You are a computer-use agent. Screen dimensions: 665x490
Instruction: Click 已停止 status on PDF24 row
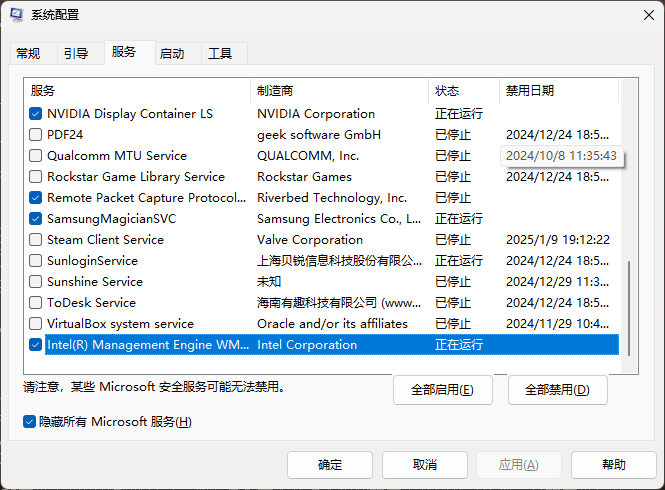(x=453, y=134)
